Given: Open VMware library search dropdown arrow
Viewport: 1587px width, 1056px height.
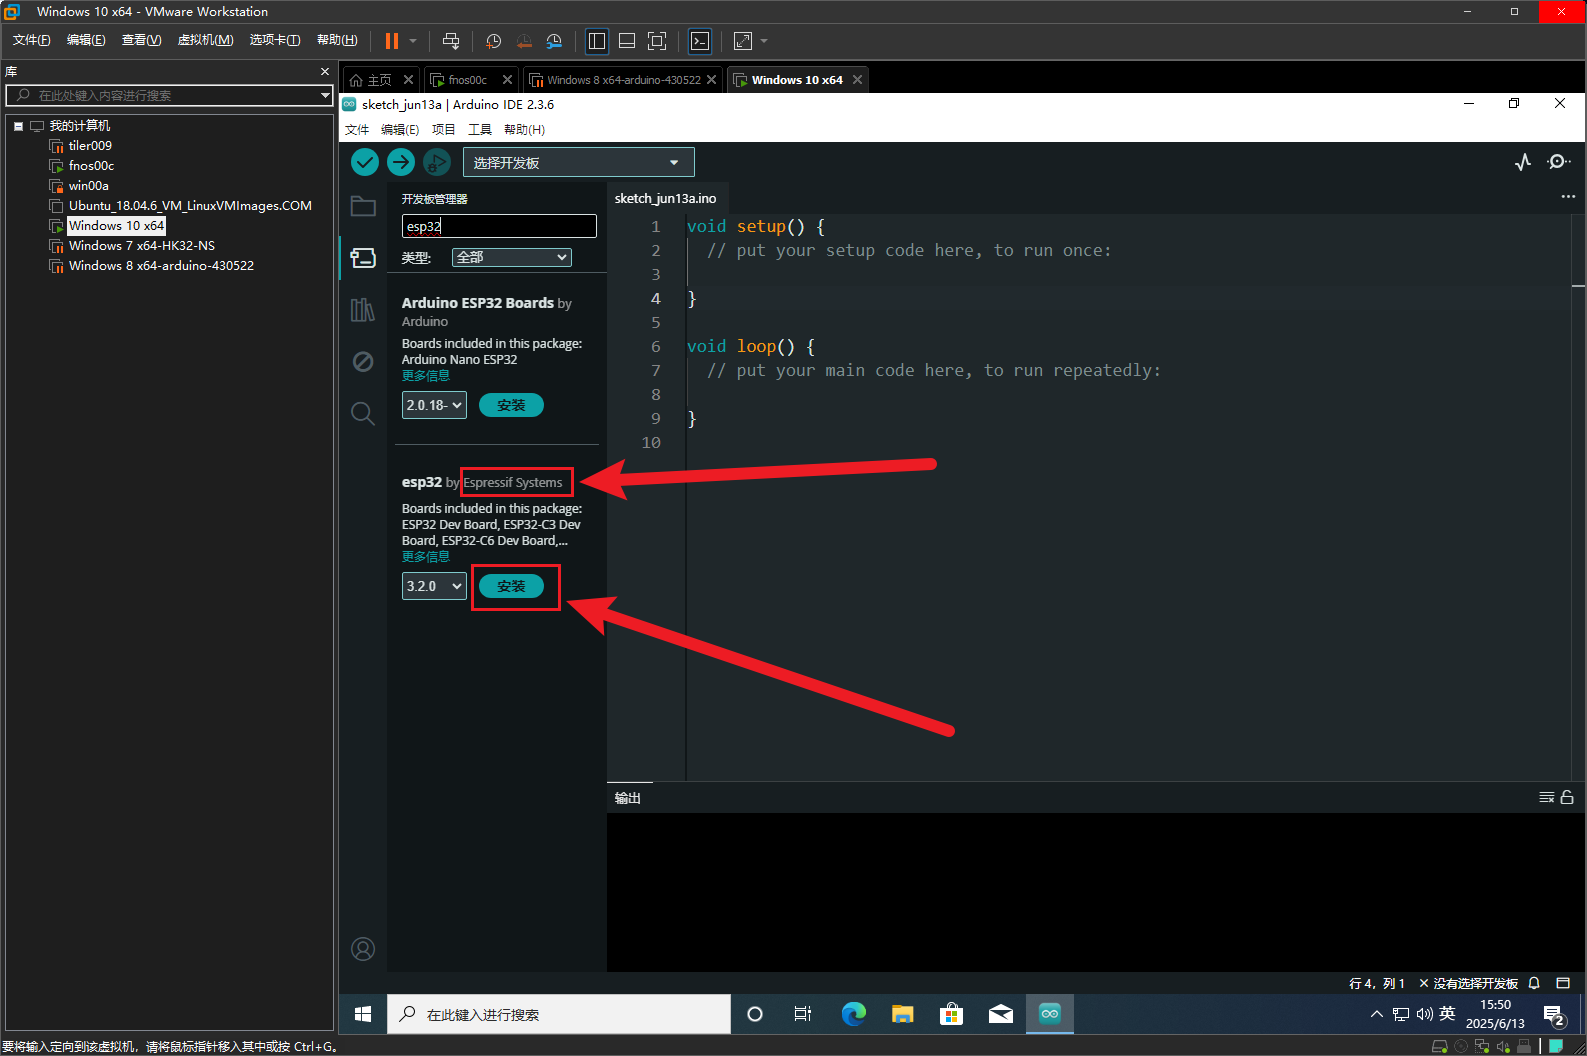Looking at the screenshot, I should (325, 95).
